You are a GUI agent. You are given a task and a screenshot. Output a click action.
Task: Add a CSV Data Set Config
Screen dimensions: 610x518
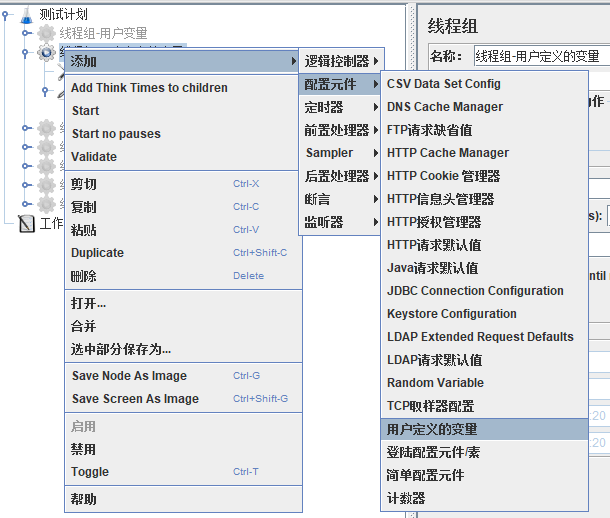(x=484, y=84)
